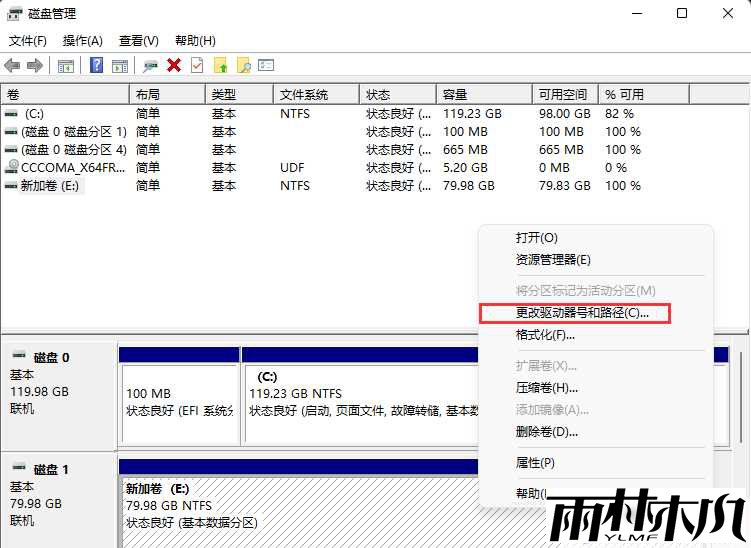Click the 磁盘 0 disk label

[51, 358]
